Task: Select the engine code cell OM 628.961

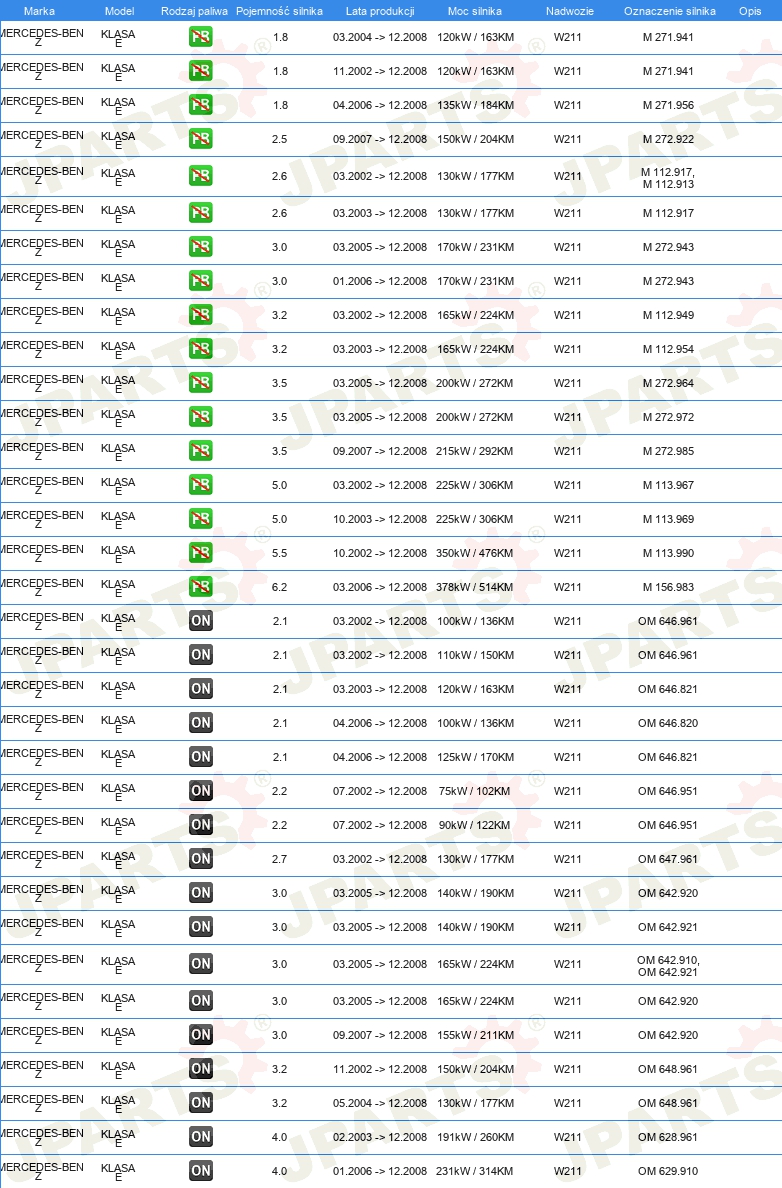Action: 668,1137
